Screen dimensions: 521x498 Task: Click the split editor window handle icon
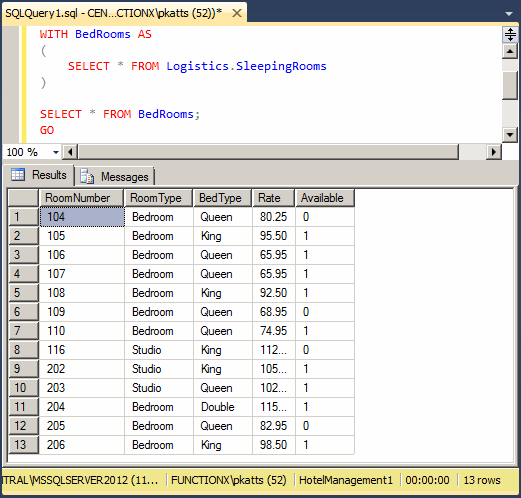tap(510, 34)
